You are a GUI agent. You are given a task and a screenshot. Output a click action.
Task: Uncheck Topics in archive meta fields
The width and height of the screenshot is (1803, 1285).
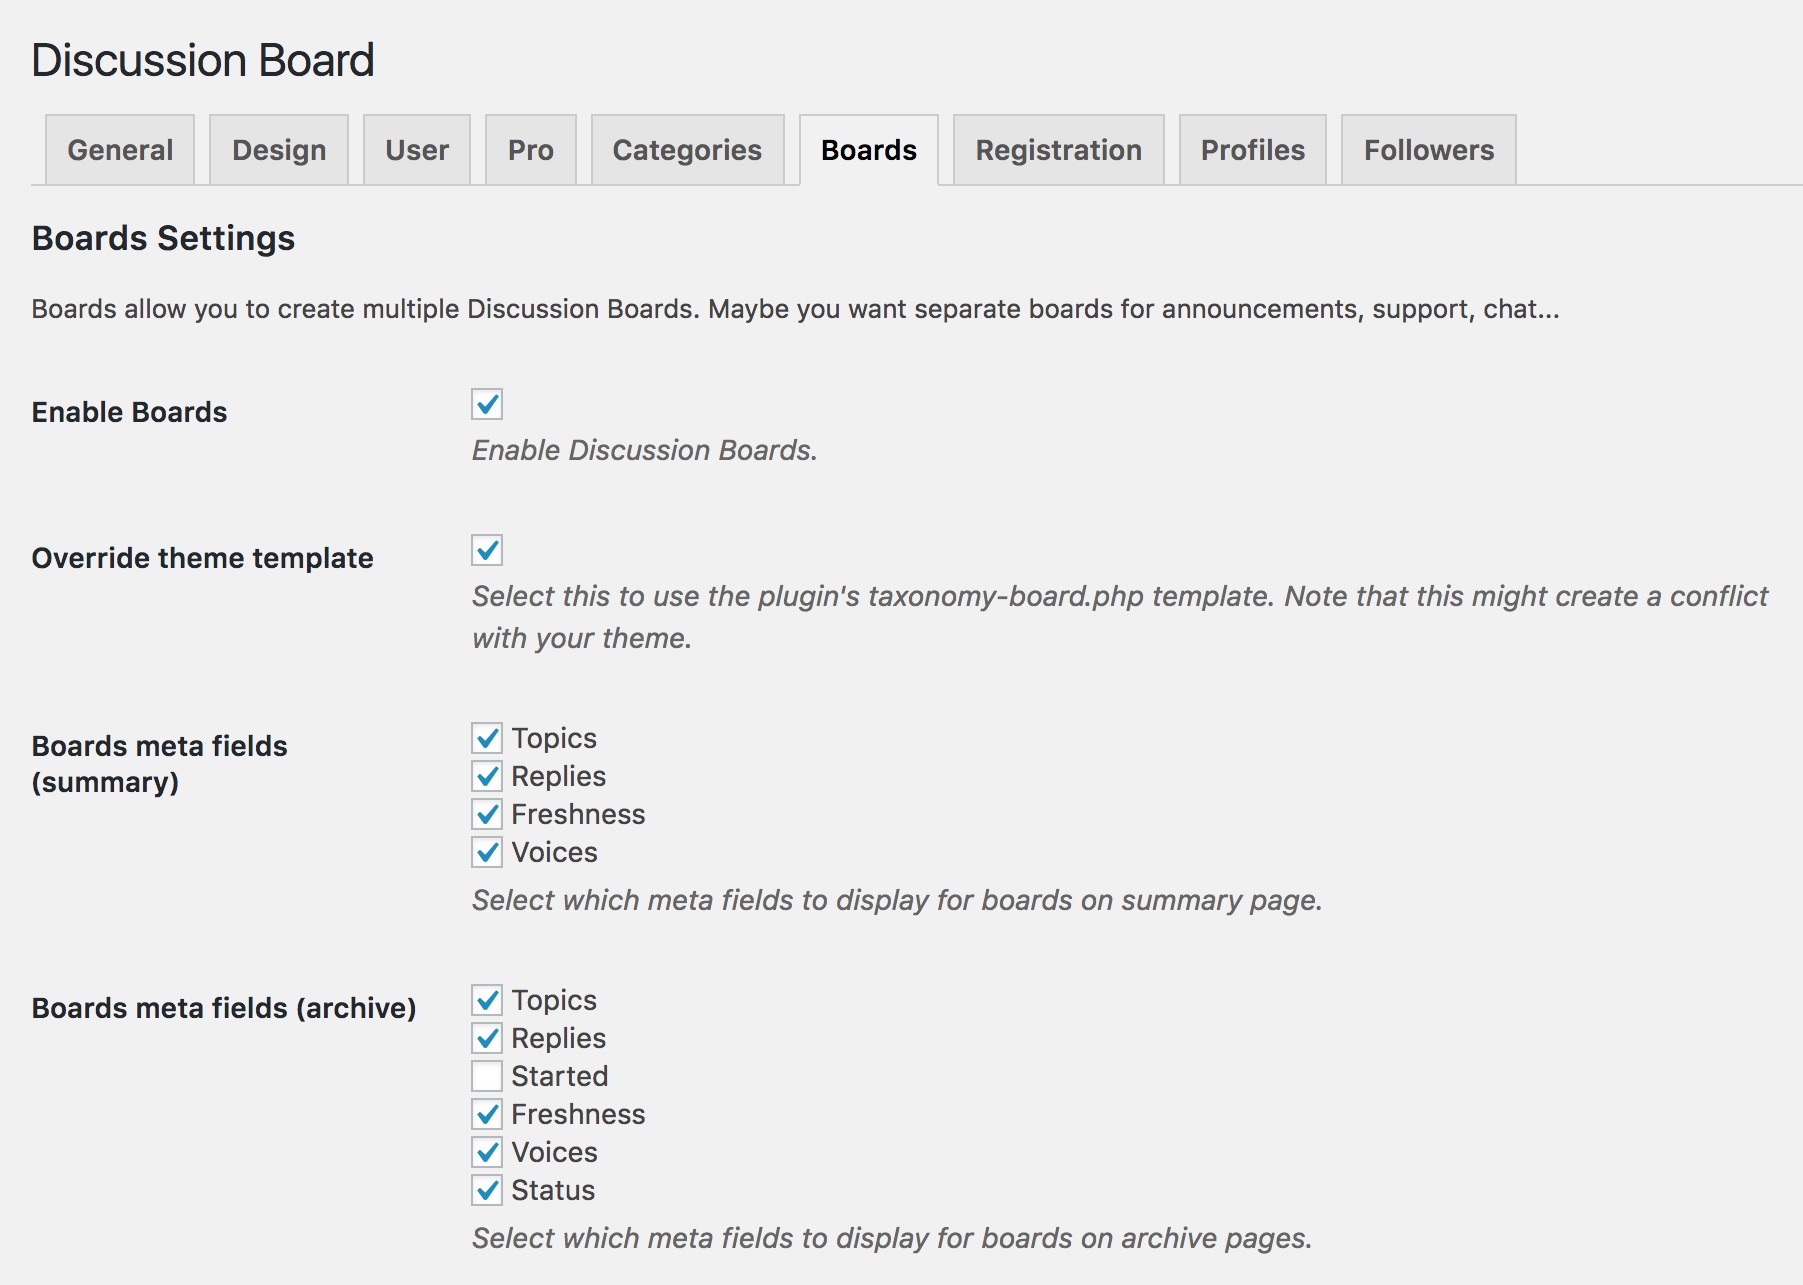tap(487, 1000)
